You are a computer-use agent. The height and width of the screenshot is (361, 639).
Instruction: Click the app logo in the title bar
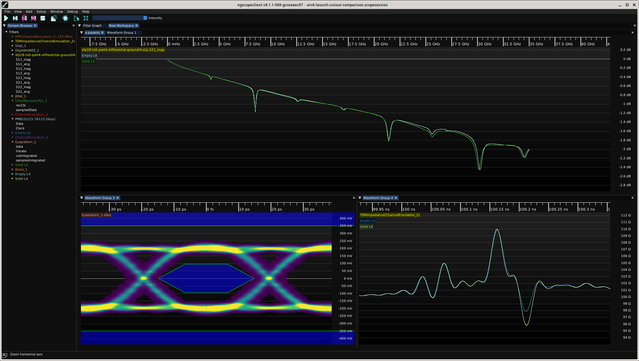tap(4, 4)
